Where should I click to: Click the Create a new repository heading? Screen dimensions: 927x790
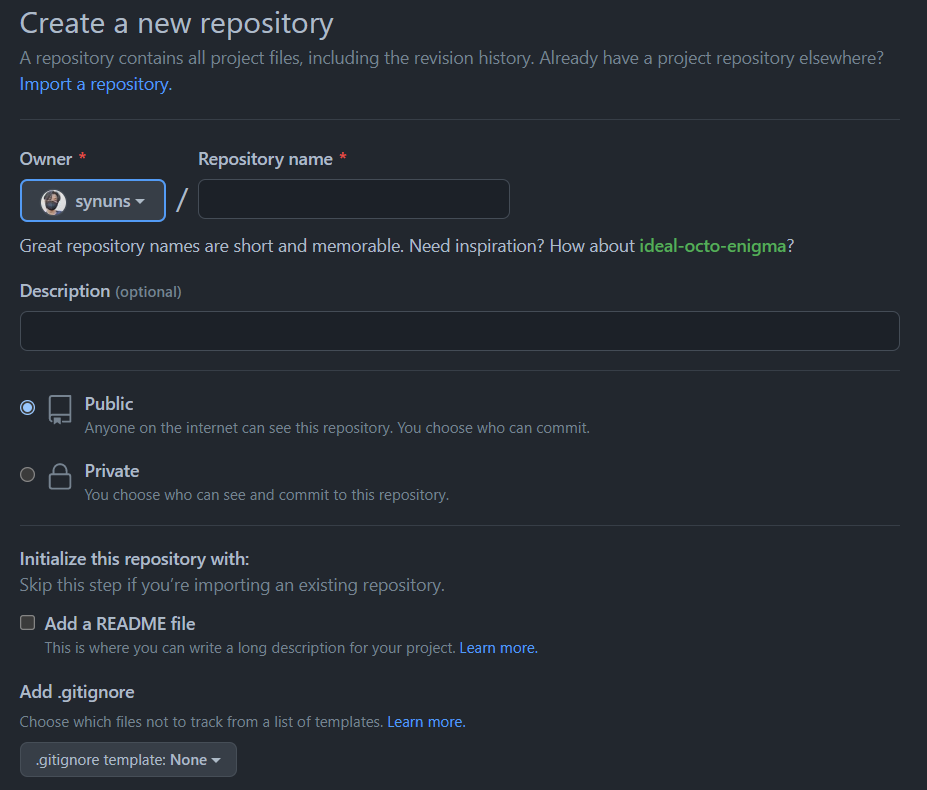pos(176,24)
